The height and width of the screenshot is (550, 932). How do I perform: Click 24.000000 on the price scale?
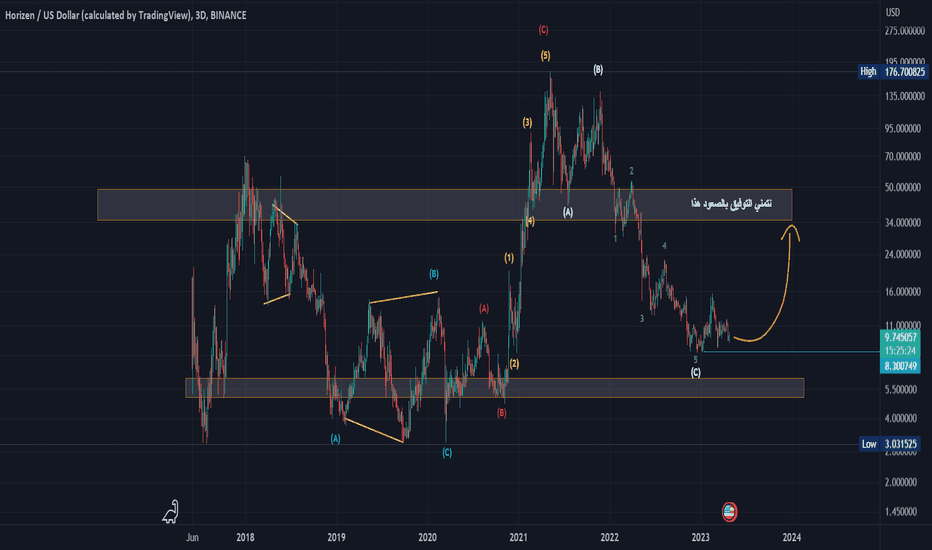905,254
